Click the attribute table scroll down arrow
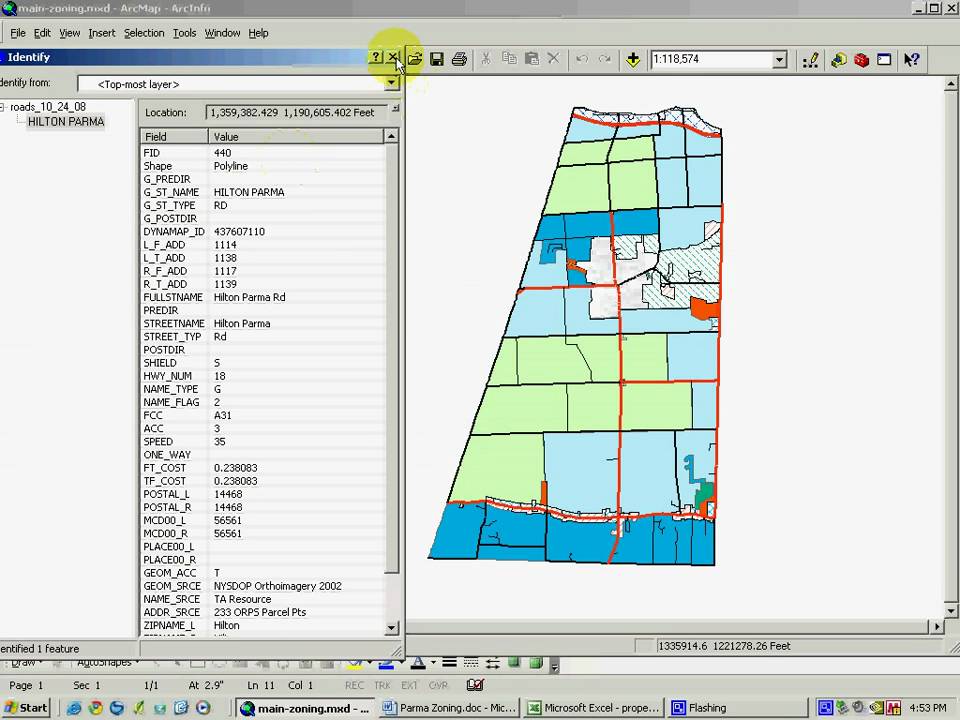 [392, 628]
